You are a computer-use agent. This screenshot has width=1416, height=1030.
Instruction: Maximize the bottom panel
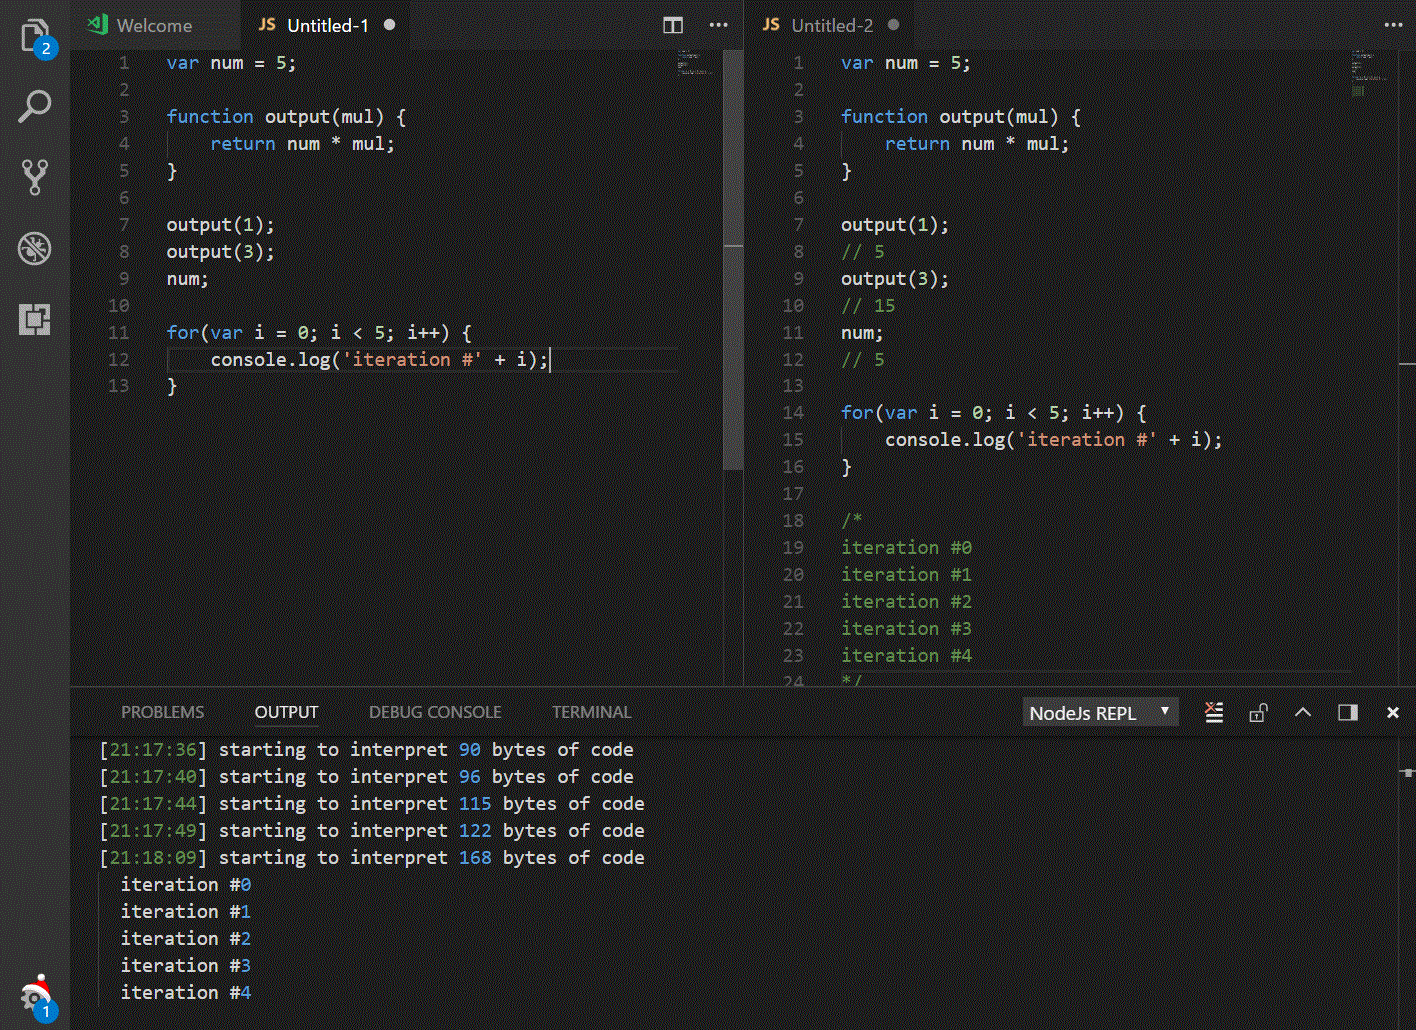[x=1347, y=712]
